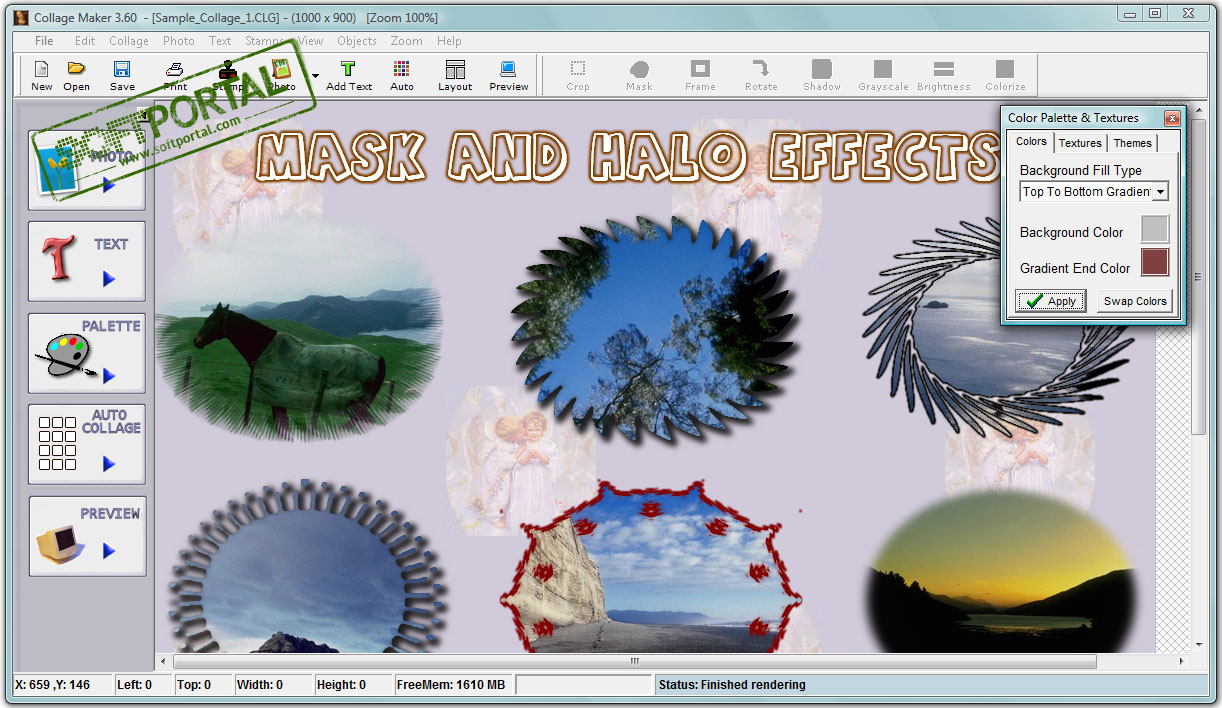Screen dimensions: 1222x708
Task: Click the FreeMem: 1610 MB status entry
Action: (x=451, y=685)
